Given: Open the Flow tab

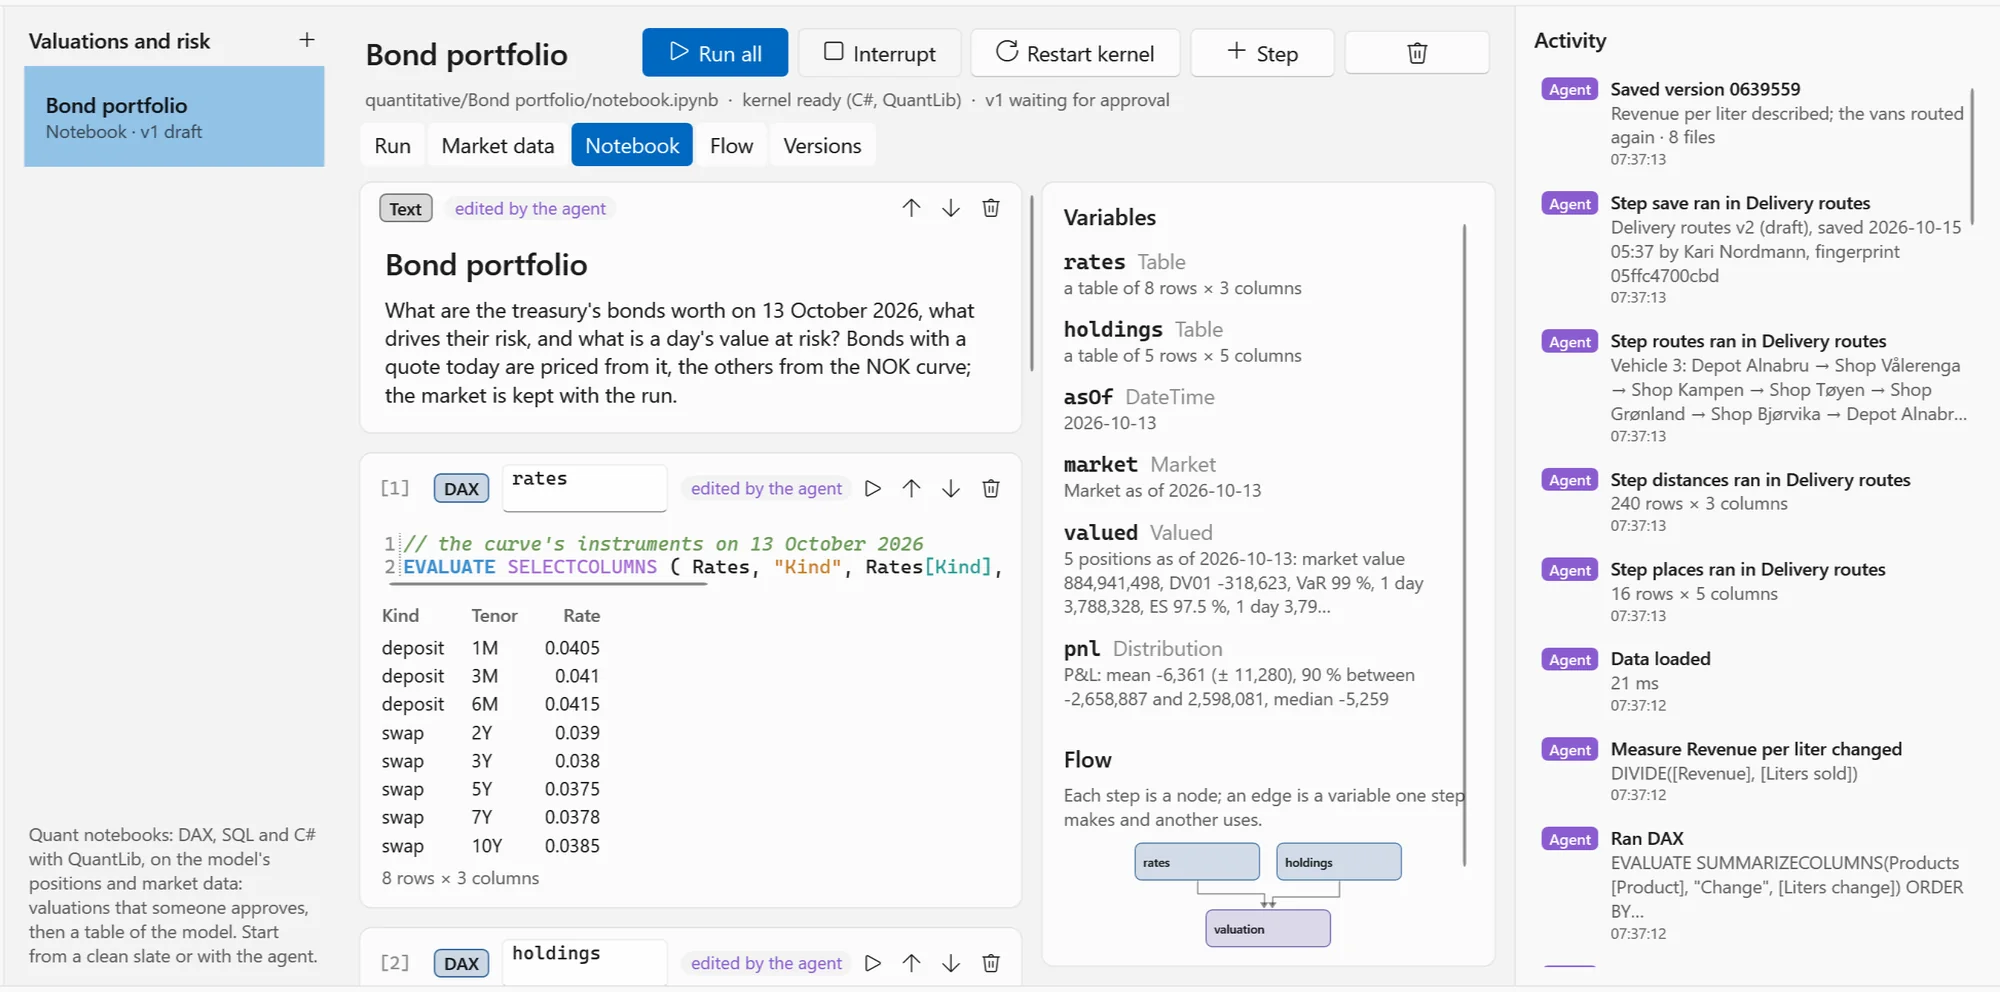Looking at the screenshot, I should pos(731,146).
